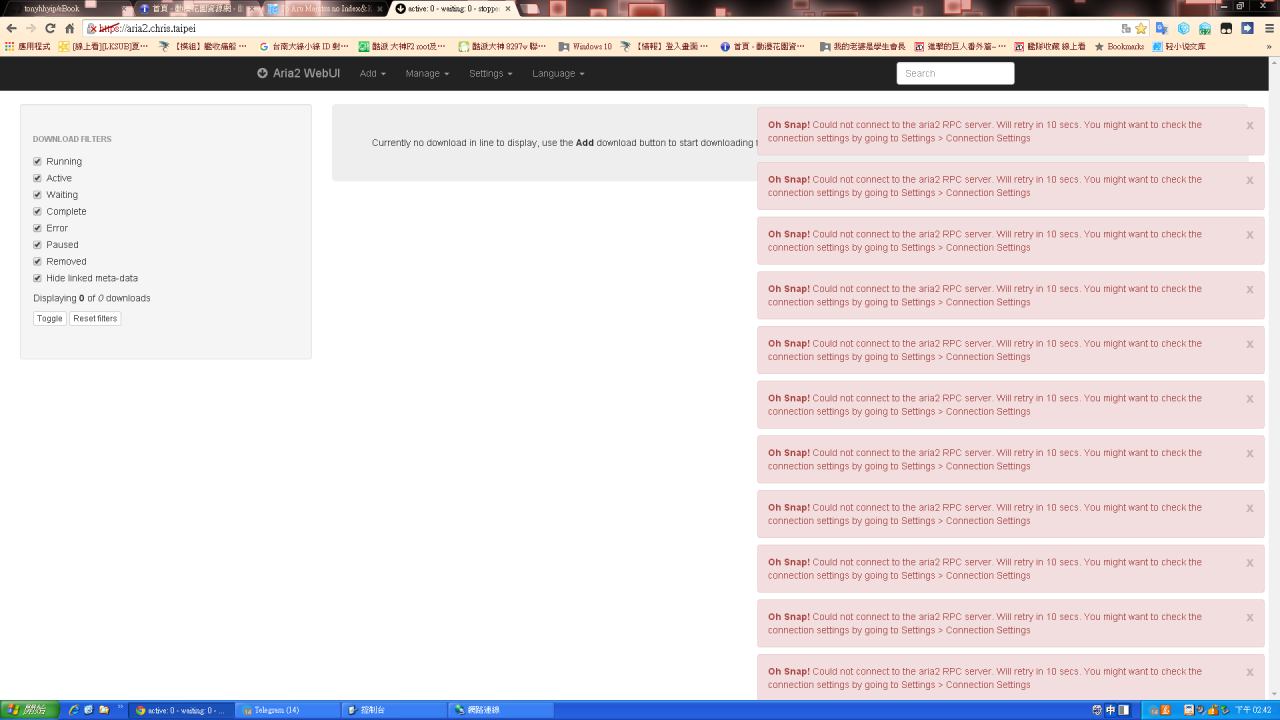This screenshot has height=720, width=1280.
Task: Bookmark this page with the star icon
Action: click(1141, 28)
